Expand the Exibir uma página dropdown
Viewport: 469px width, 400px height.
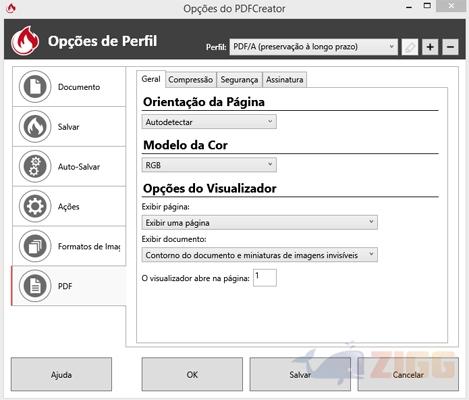point(260,223)
